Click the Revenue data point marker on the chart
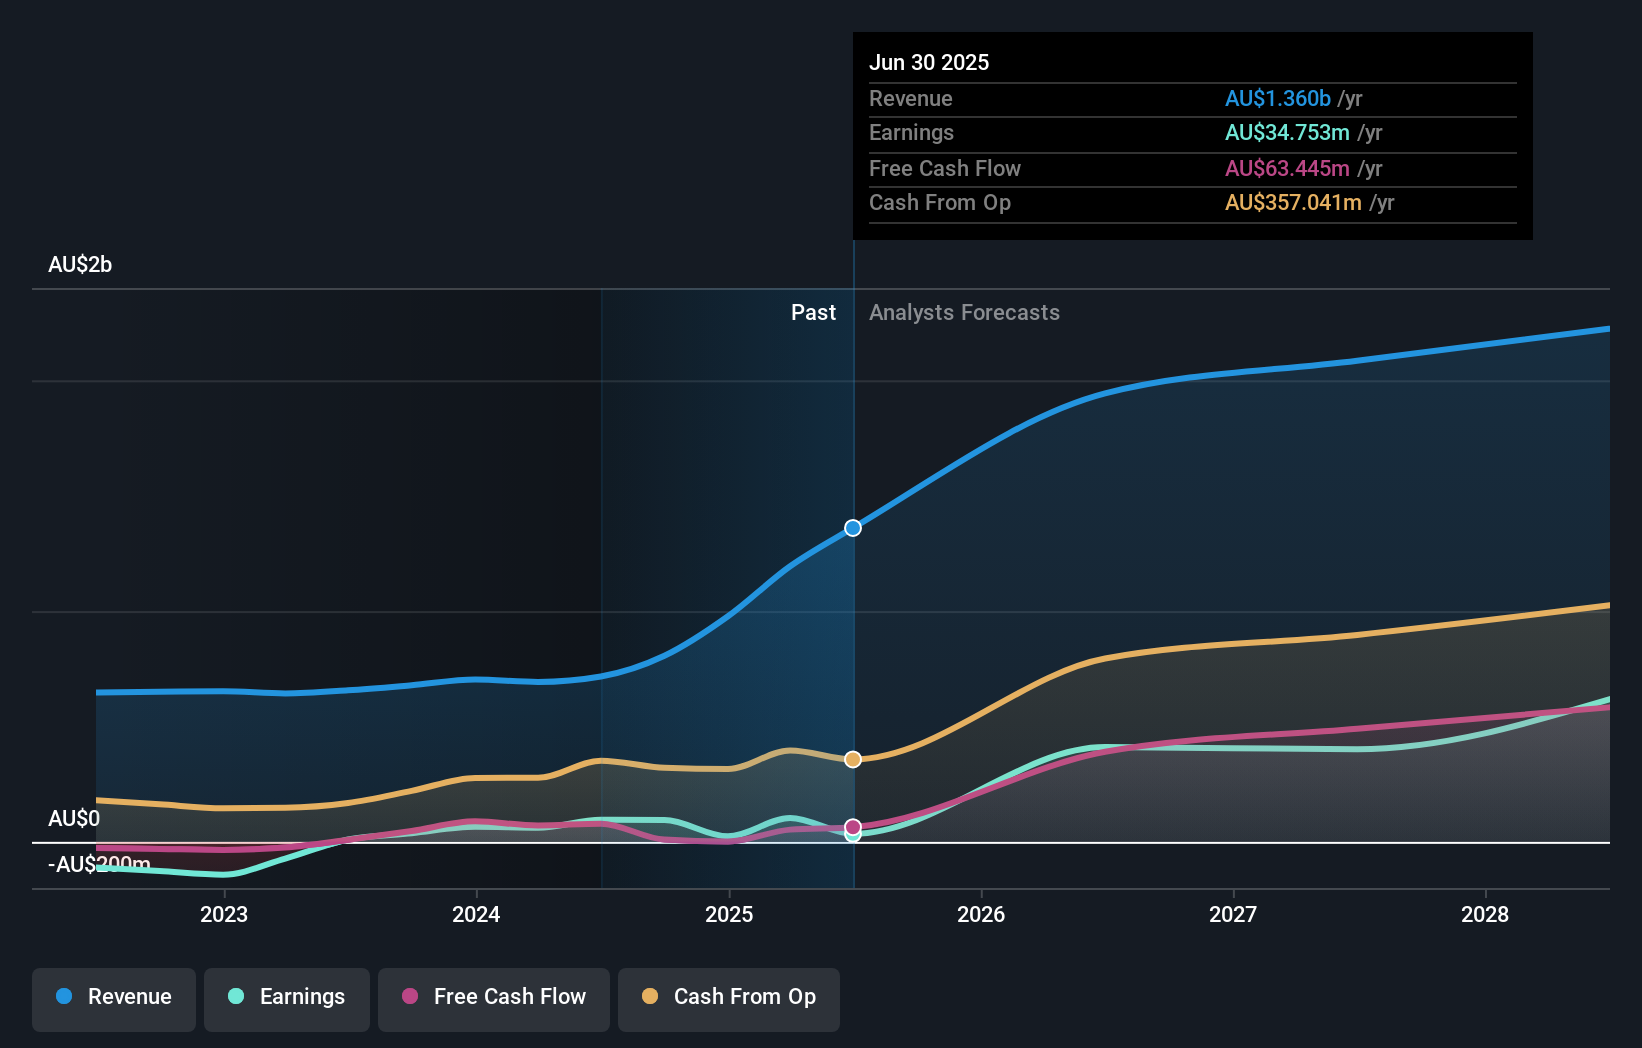This screenshot has height=1048, width=1642. coord(852,527)
